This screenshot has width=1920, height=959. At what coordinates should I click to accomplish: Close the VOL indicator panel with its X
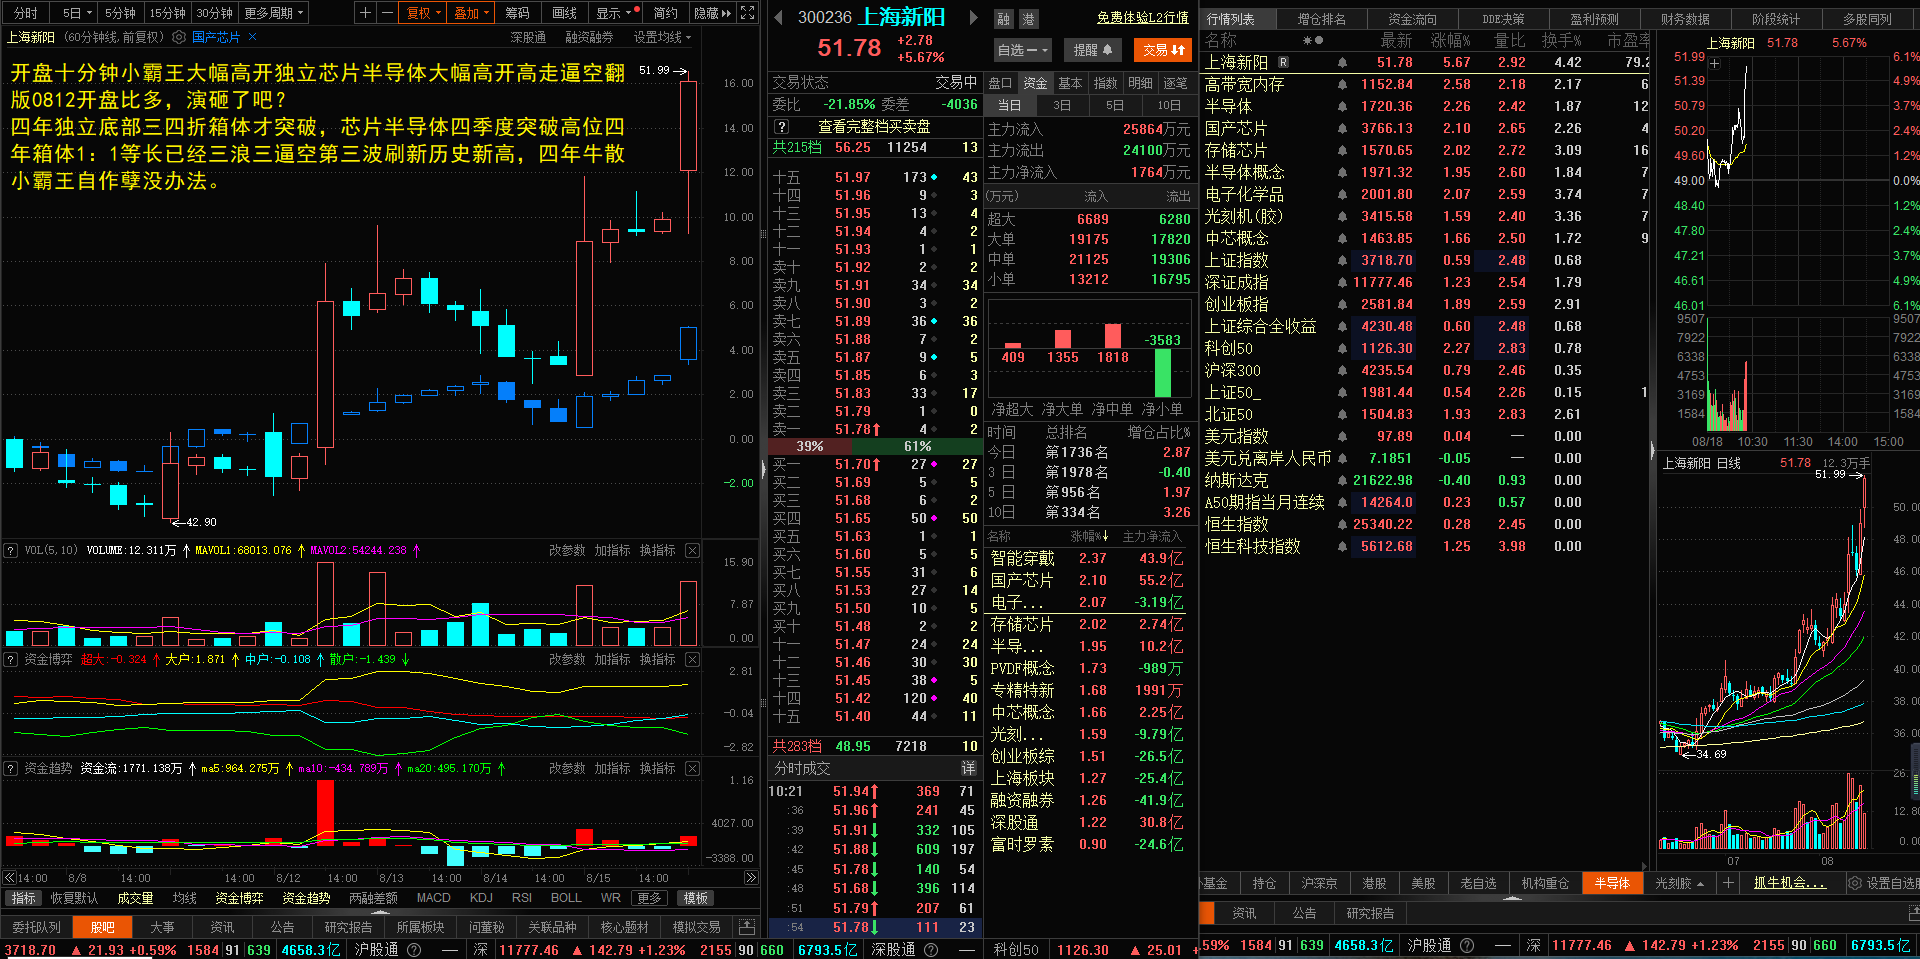click(x=691, y=550)
